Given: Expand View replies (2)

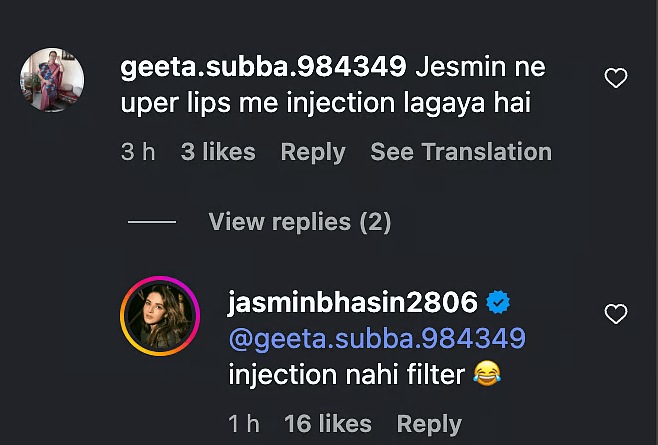Looking at the screenshot, I should (299, 221).
